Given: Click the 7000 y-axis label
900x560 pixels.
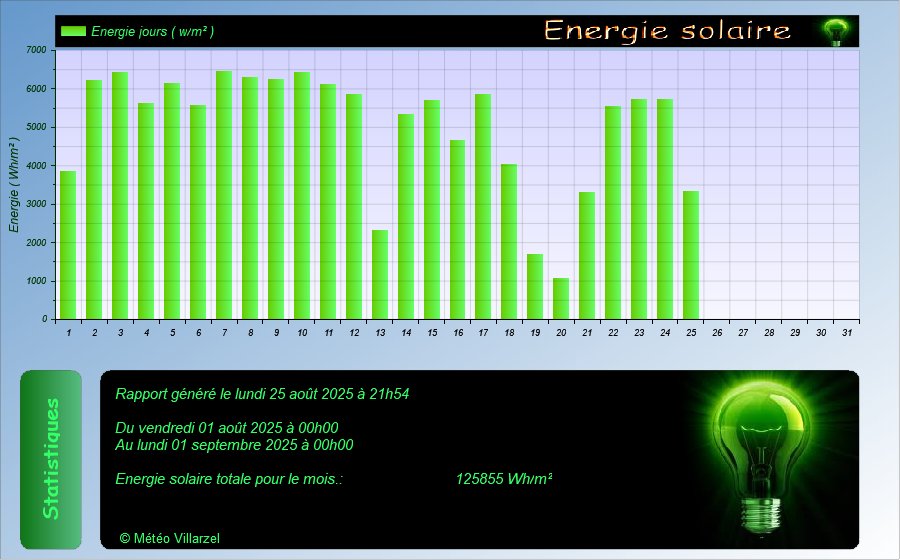Looking at the screenshot, I should coord(35,50).
